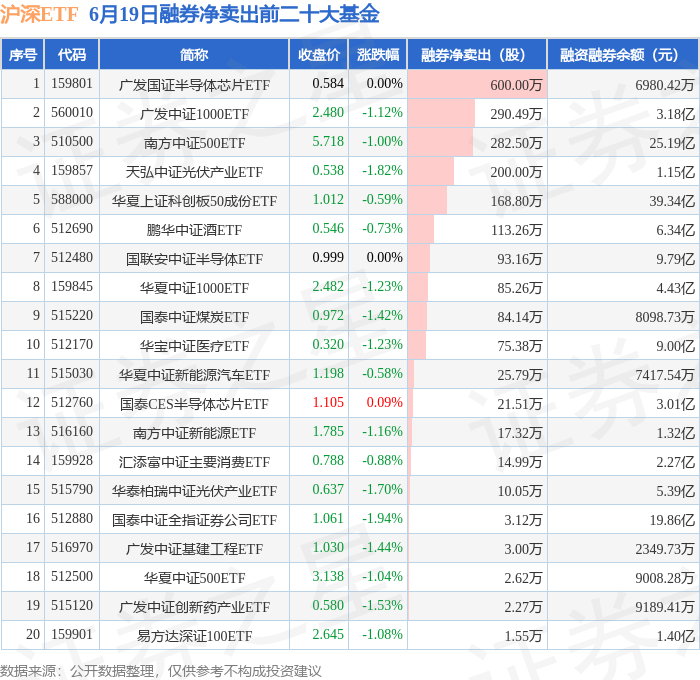
Task: Click the balance value 8098.73万
Action: [x=665, y=317]
